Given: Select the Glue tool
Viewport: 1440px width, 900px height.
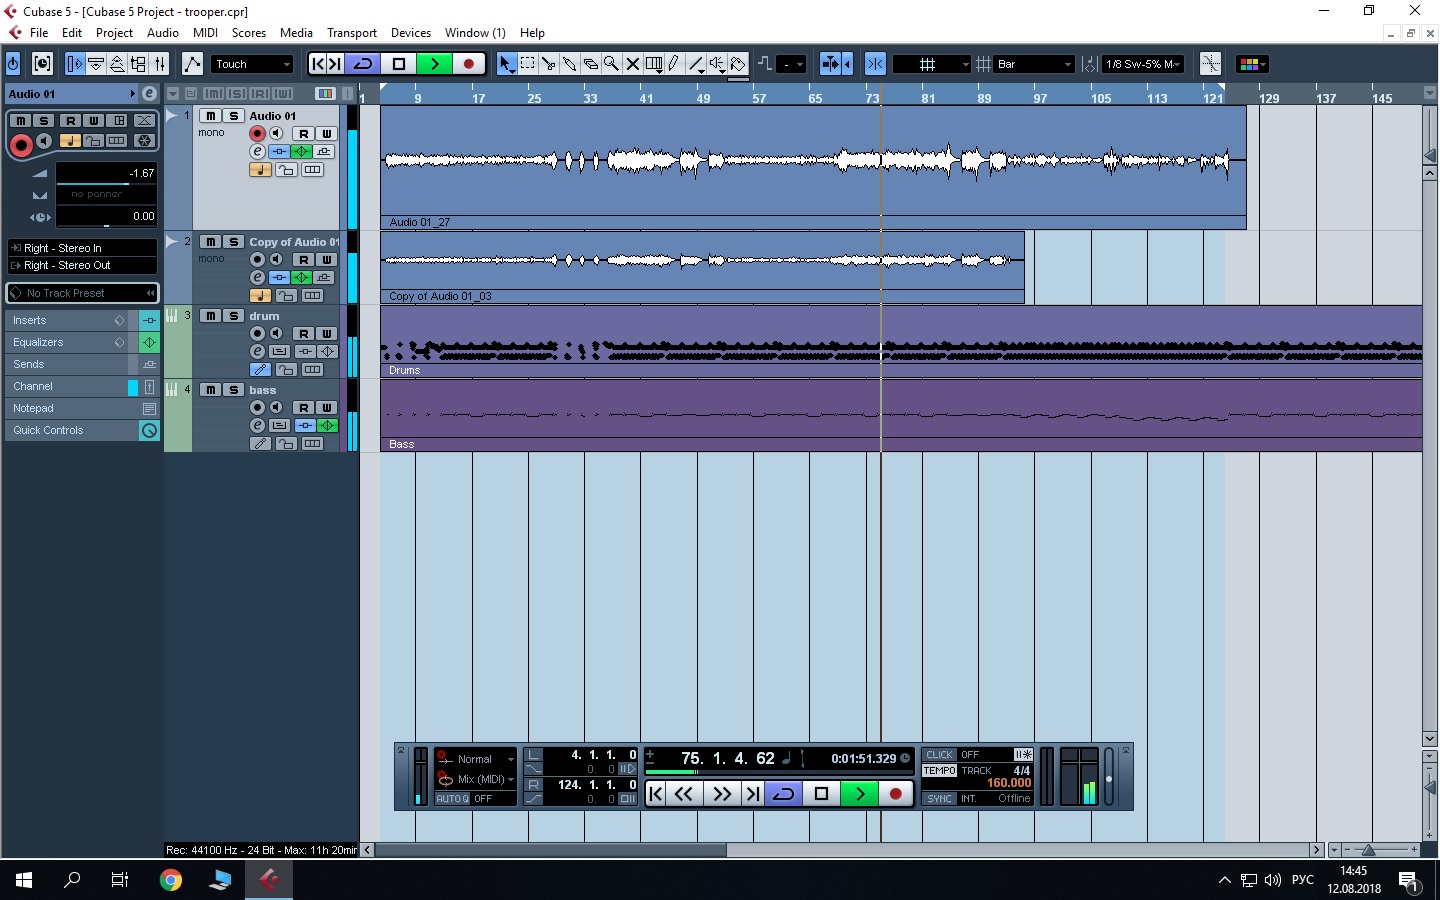Looking at the screenshot, I should point(569,64).
